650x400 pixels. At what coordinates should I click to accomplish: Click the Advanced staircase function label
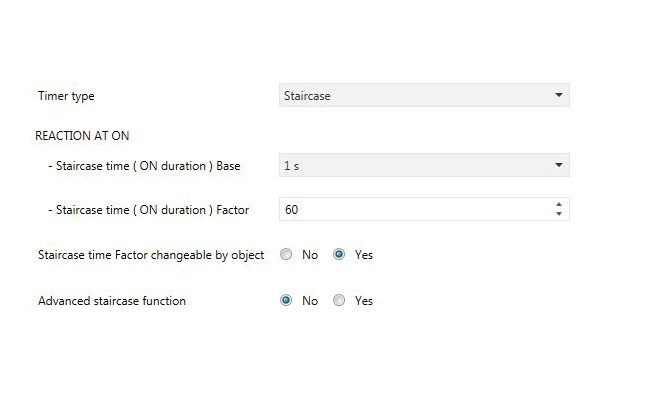click(111, 300)
